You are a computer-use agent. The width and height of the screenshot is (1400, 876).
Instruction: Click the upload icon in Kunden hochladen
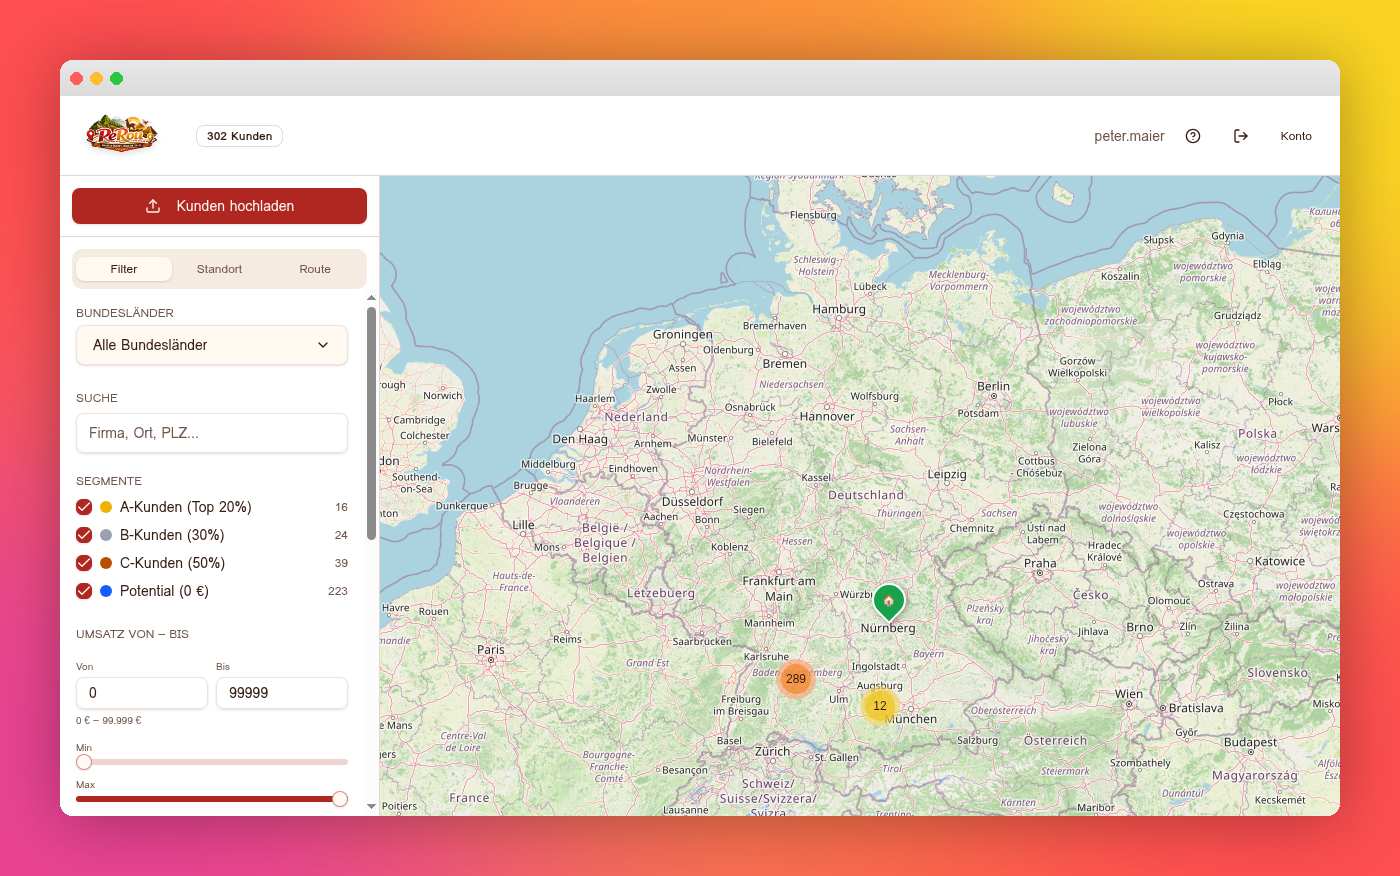[x=153, y=206]
